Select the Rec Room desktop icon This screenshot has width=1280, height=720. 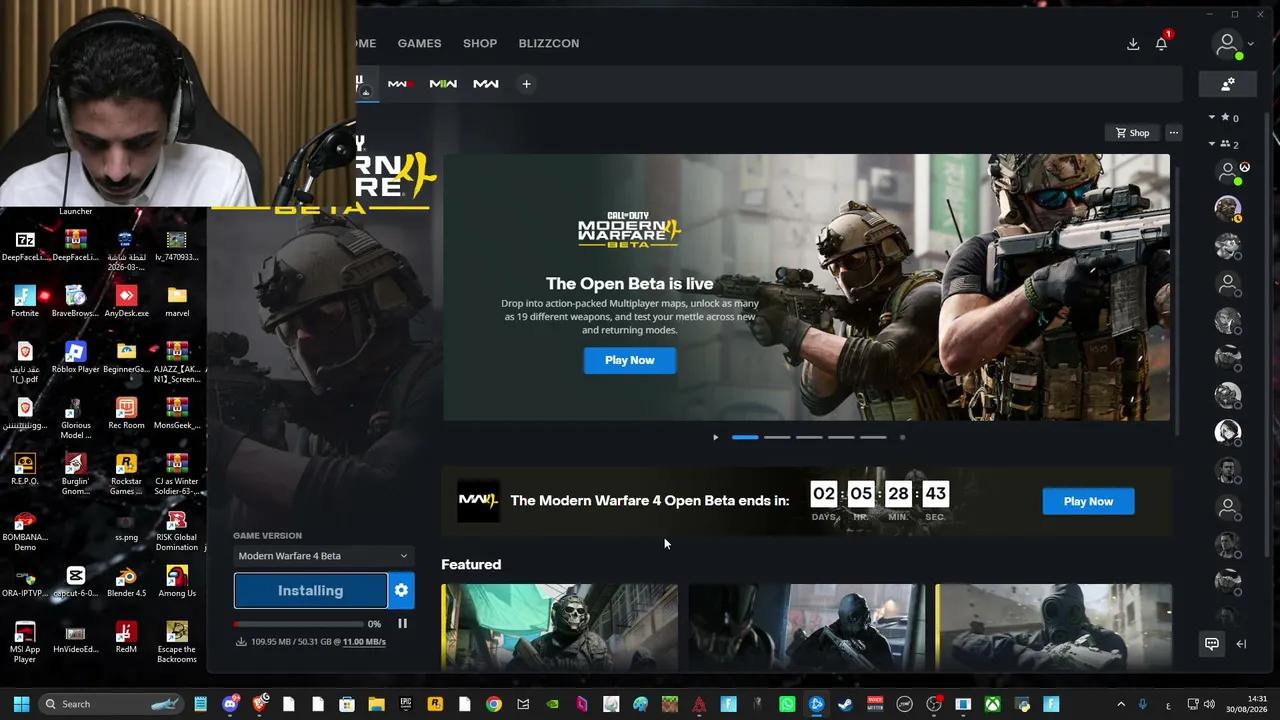tap(126, 412)
